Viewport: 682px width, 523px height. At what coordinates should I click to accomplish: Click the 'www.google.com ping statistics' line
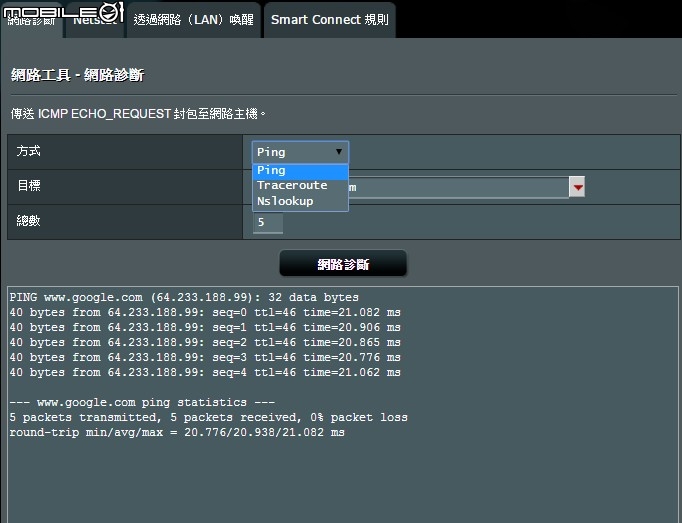click(142, 402)
